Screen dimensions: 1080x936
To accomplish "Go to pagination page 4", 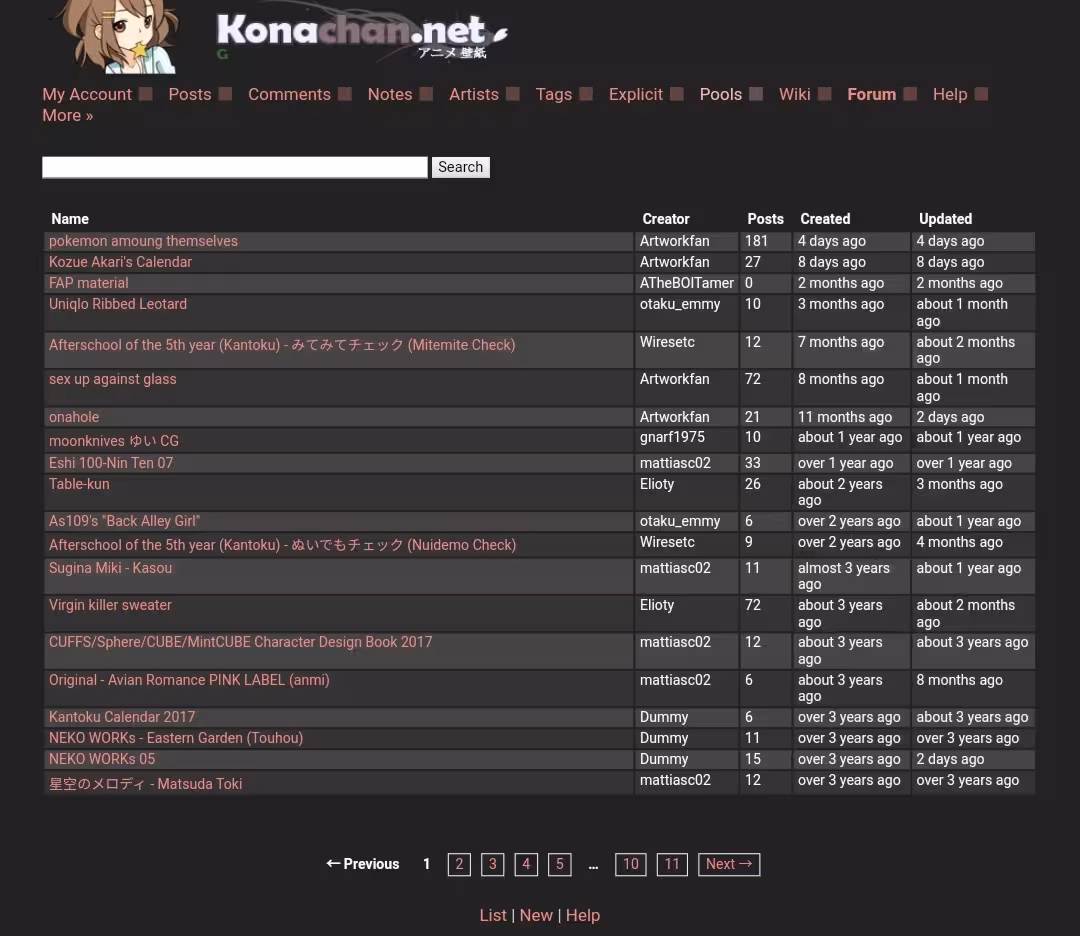I will tap(526, 864).
